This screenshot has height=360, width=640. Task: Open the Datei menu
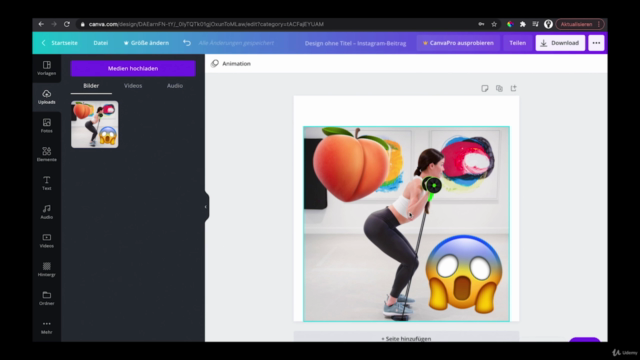100,43
